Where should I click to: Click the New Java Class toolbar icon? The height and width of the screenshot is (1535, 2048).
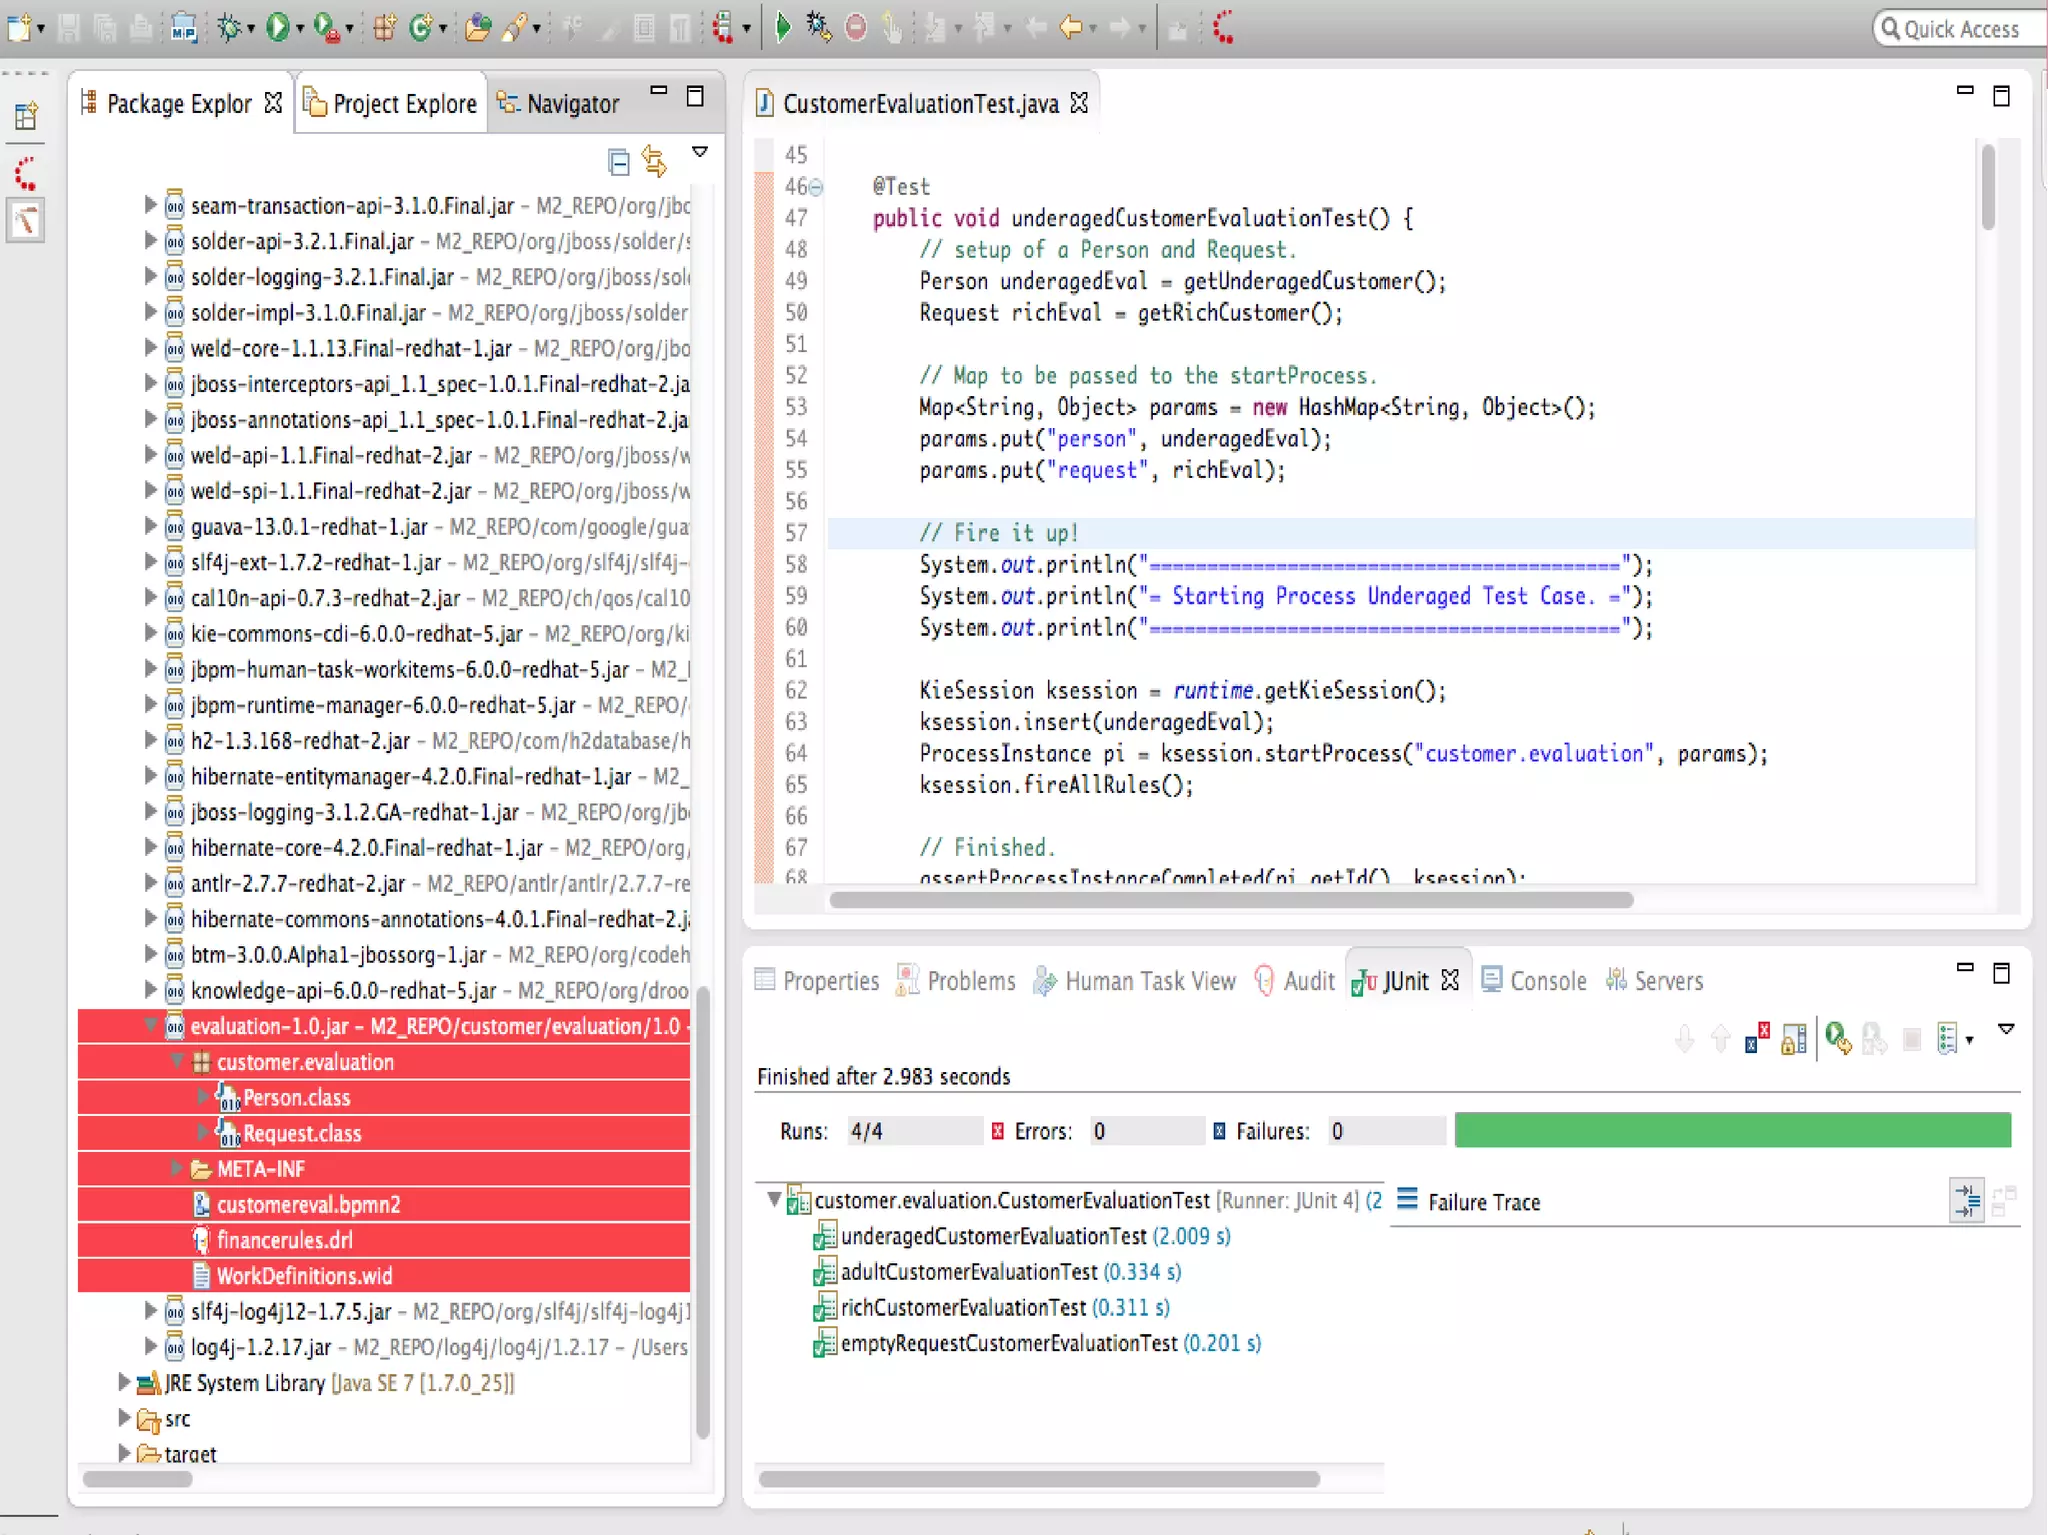coord(421,28)
